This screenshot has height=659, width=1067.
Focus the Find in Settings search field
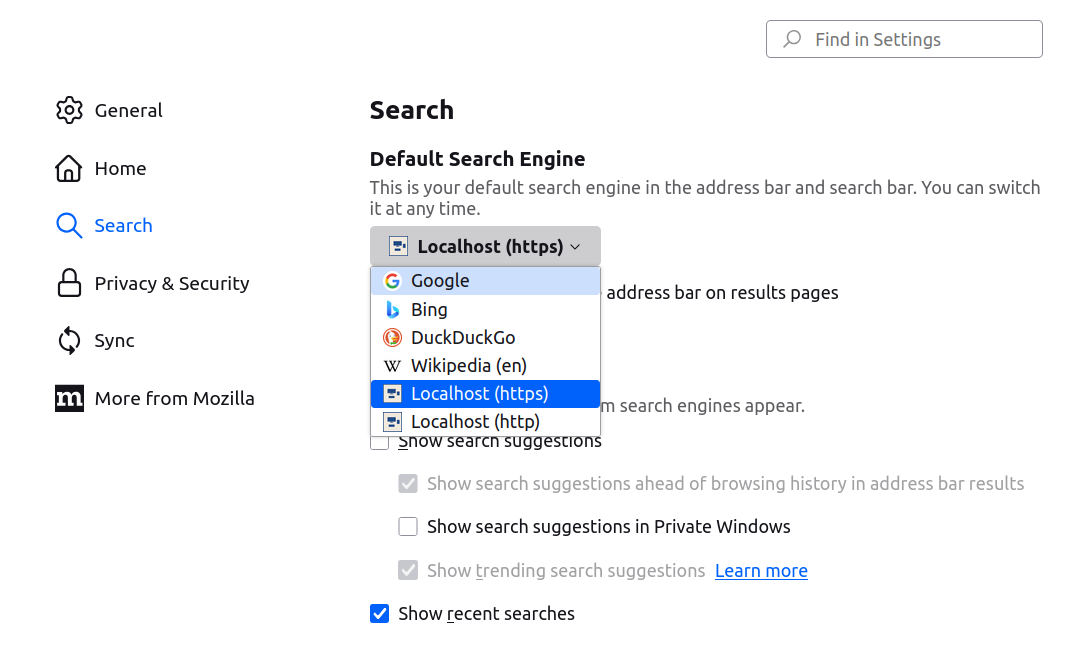[x=904, y=39]
